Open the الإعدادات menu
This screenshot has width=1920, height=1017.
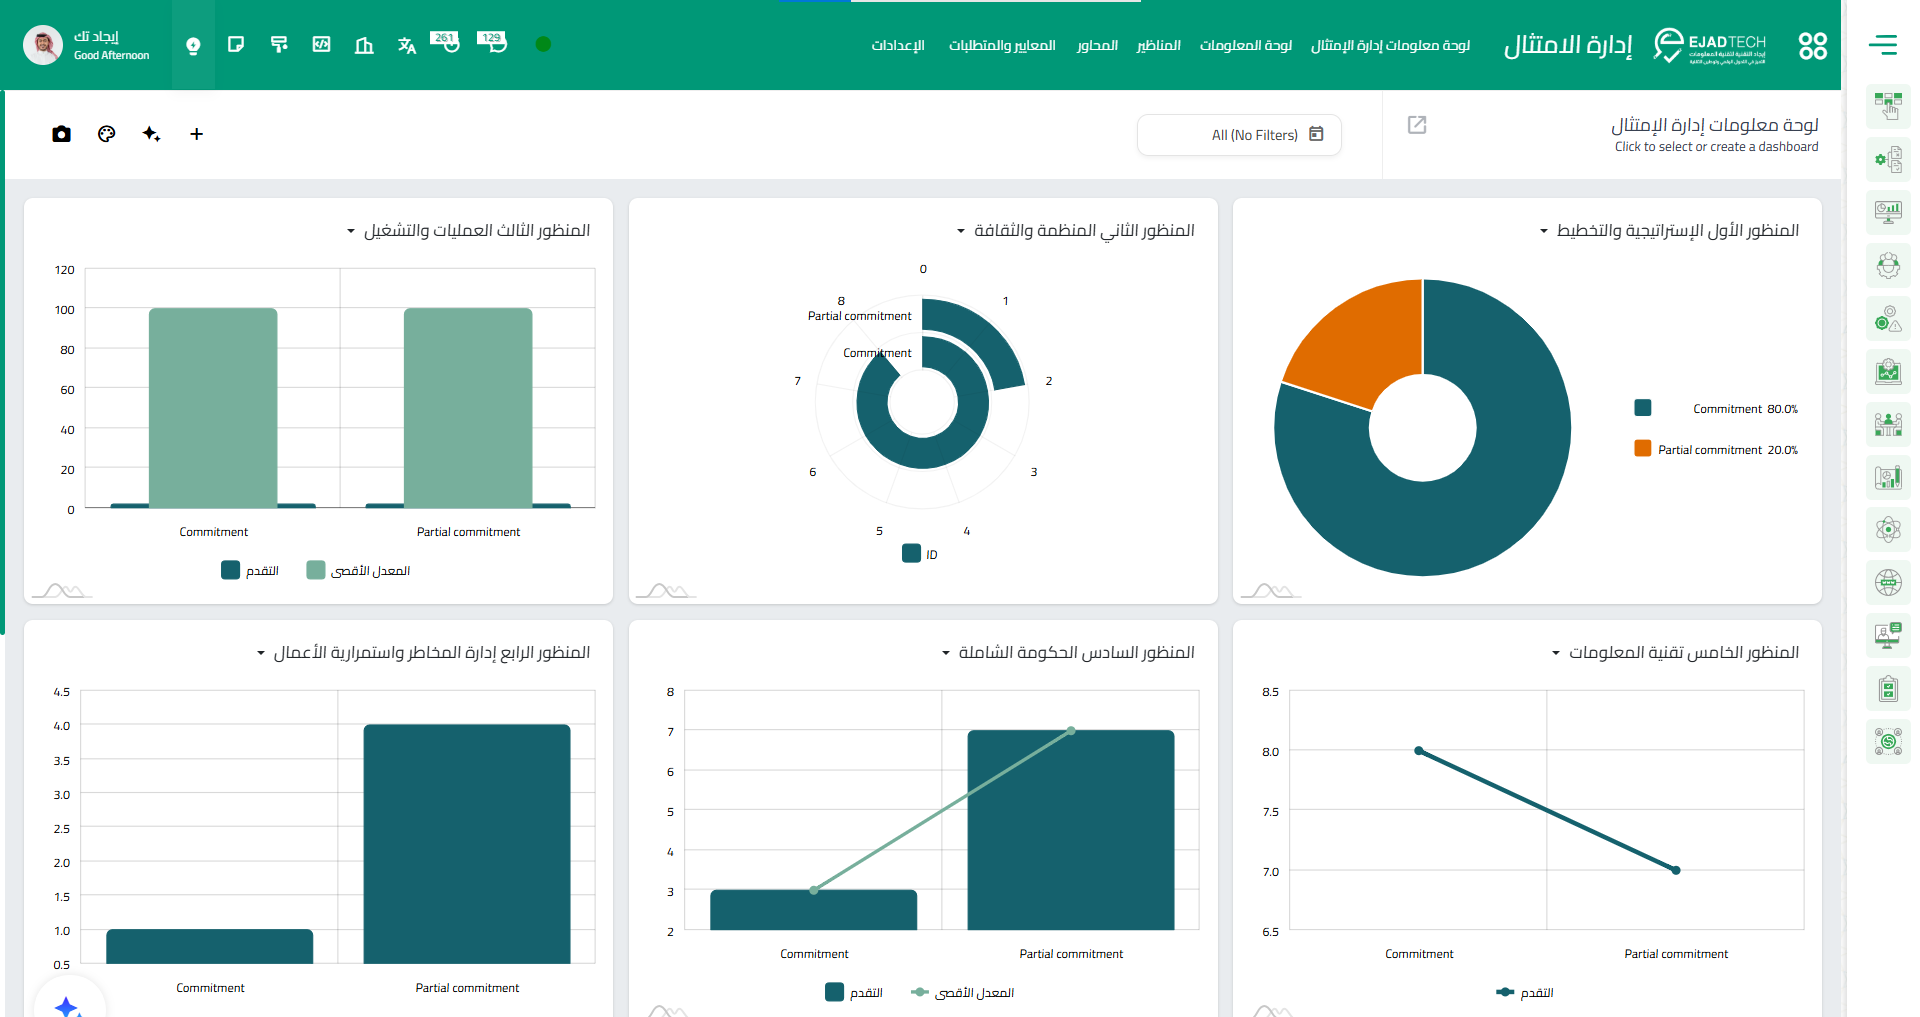(897, 45)
